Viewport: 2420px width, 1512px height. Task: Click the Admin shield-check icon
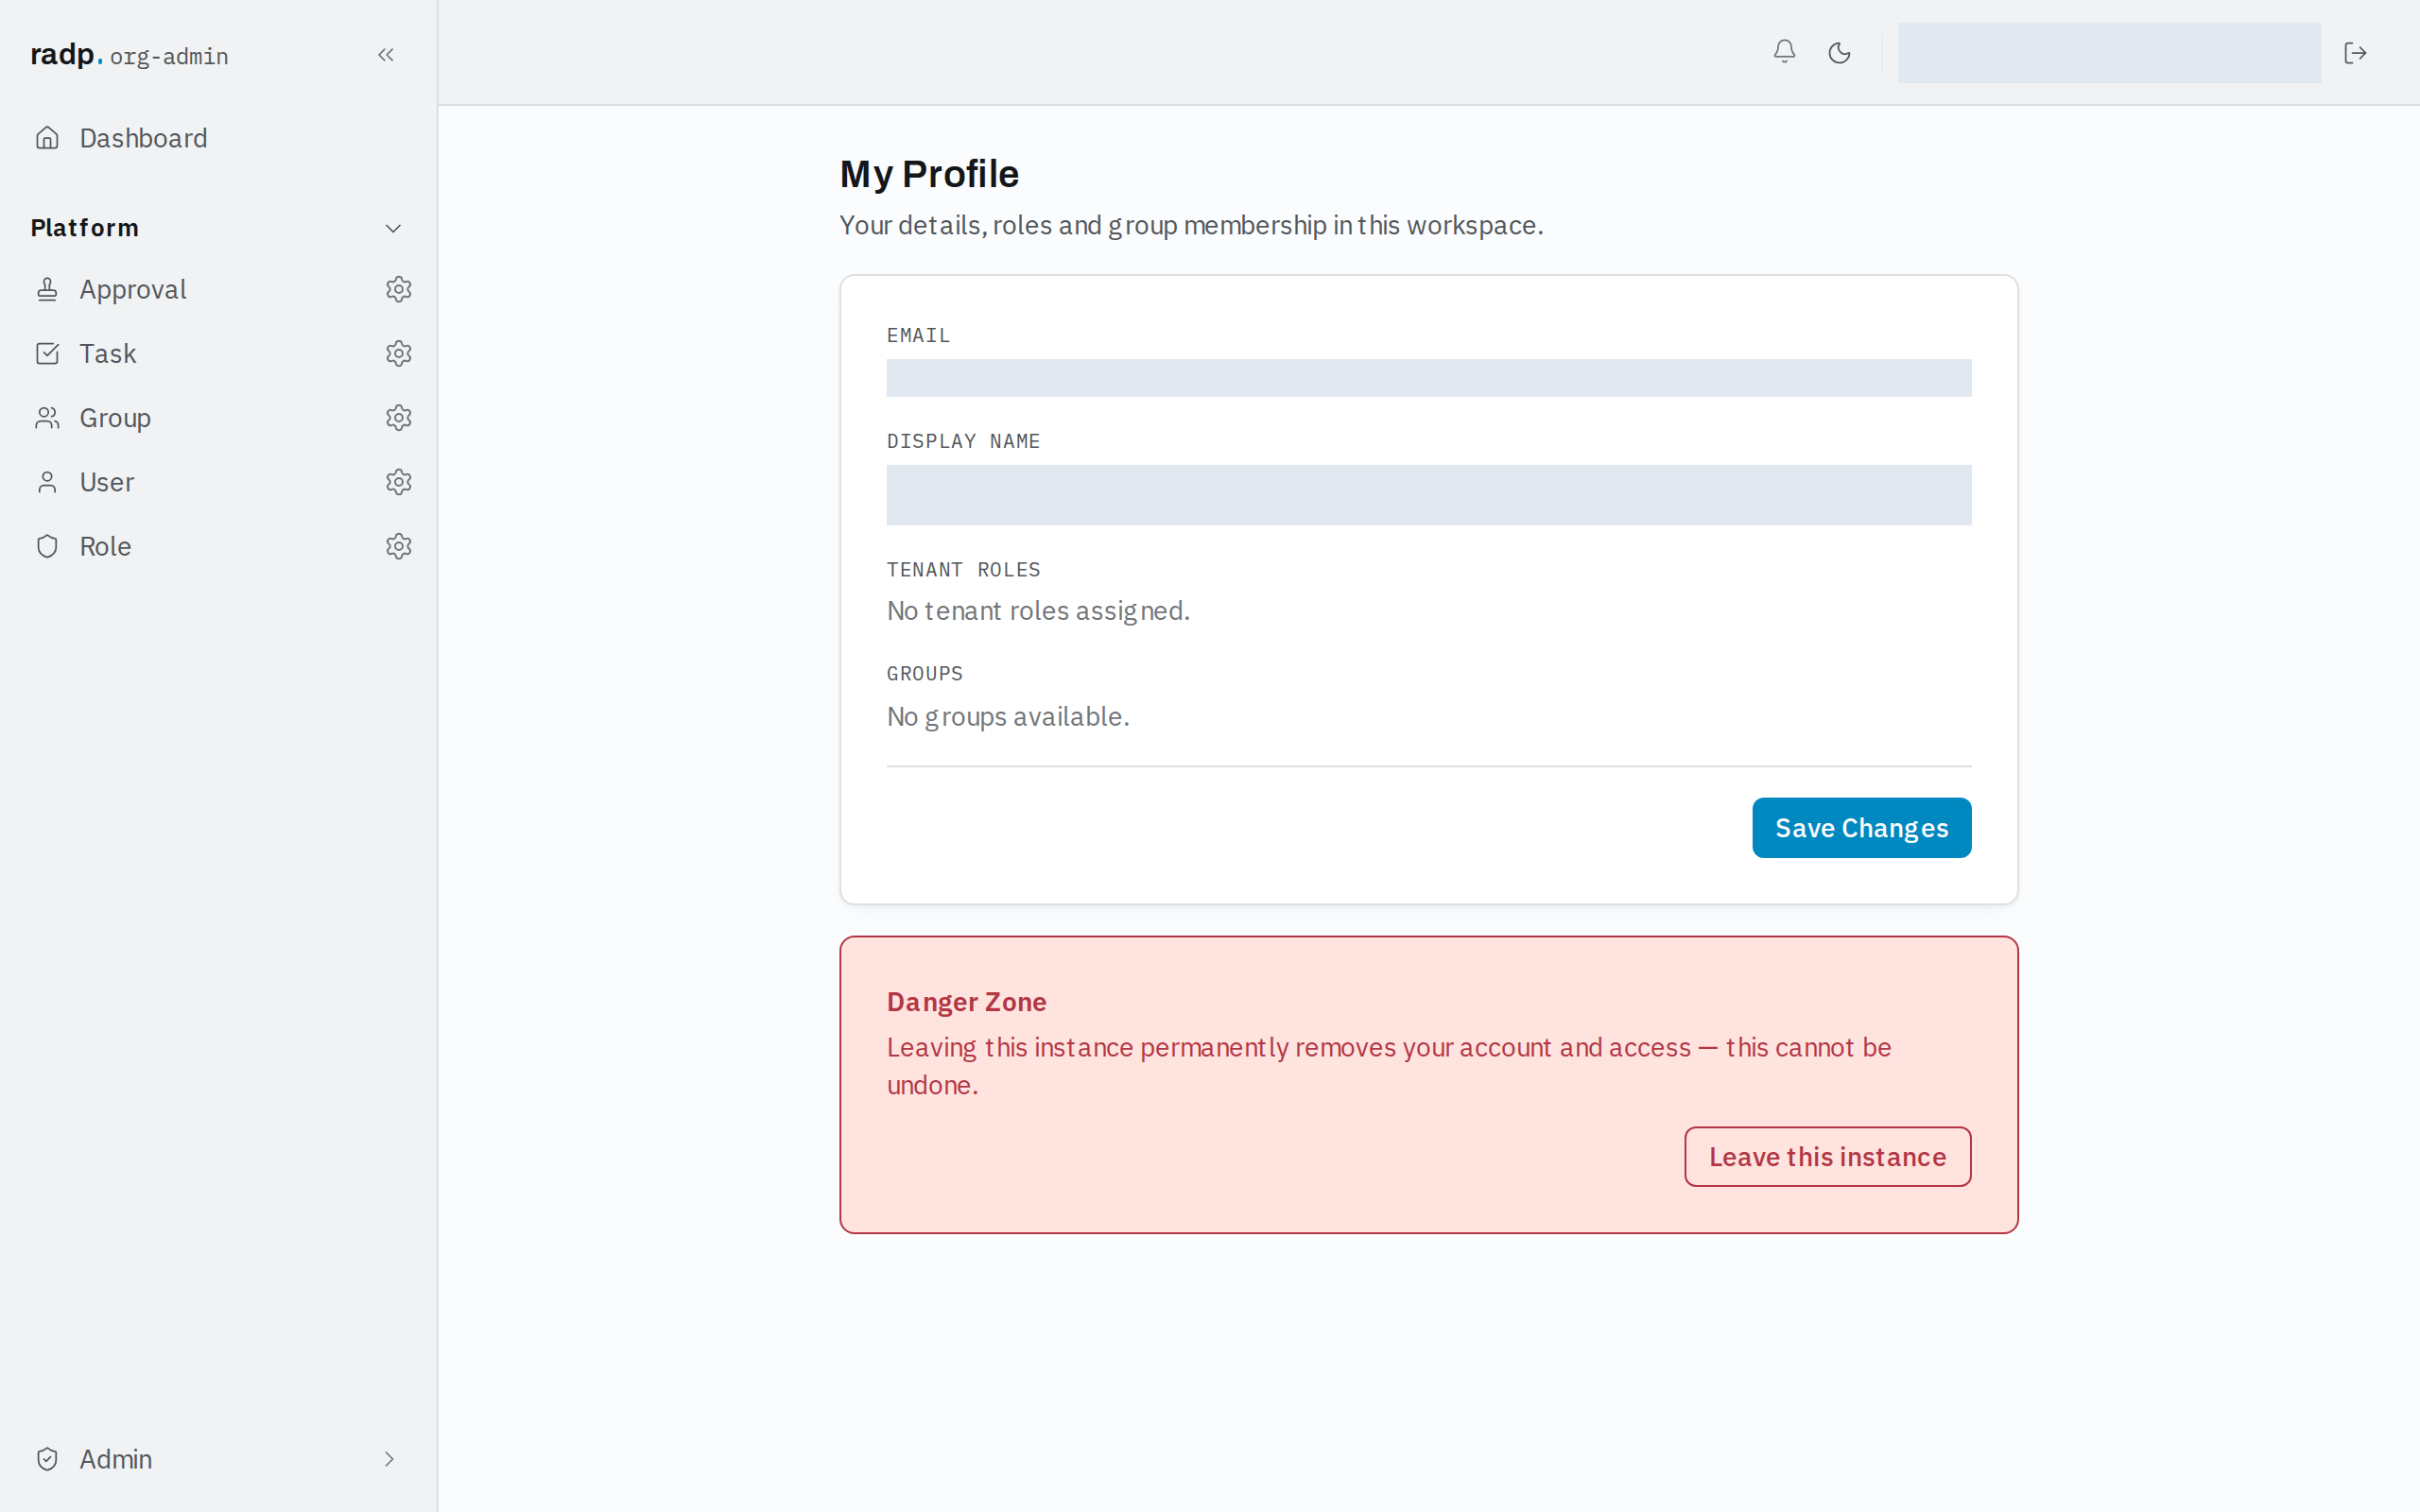click(x=47, y=1459)
